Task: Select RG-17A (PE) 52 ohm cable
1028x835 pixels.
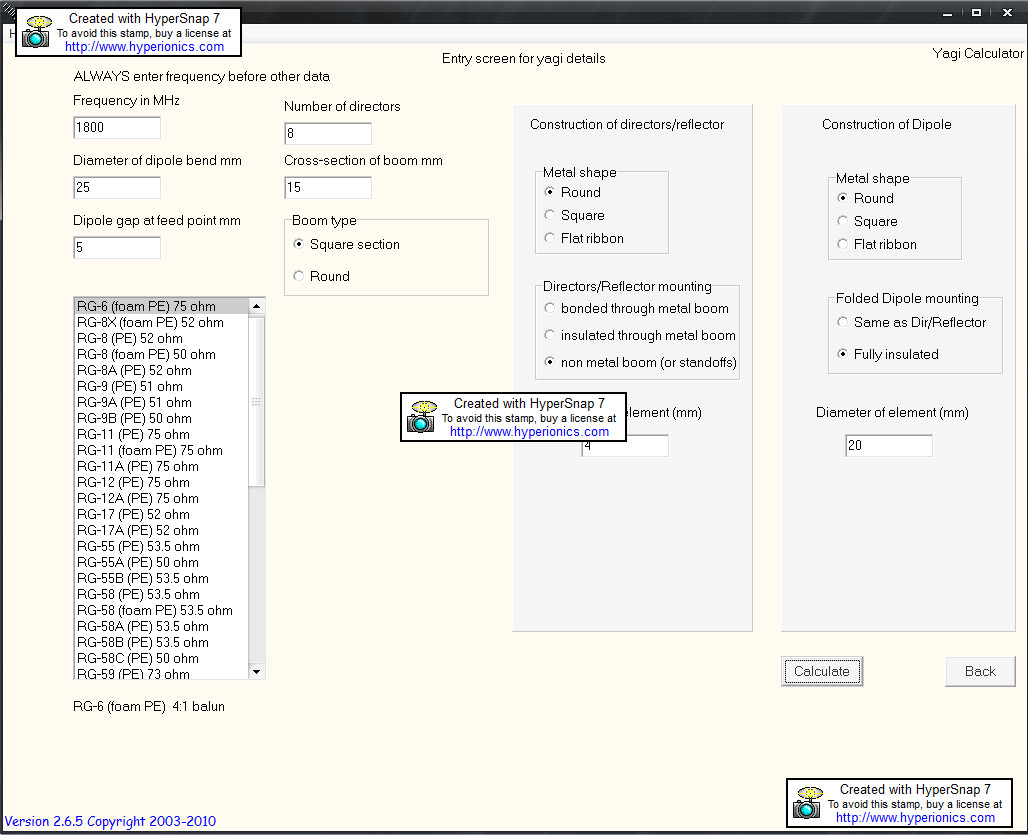Action: 161,530
